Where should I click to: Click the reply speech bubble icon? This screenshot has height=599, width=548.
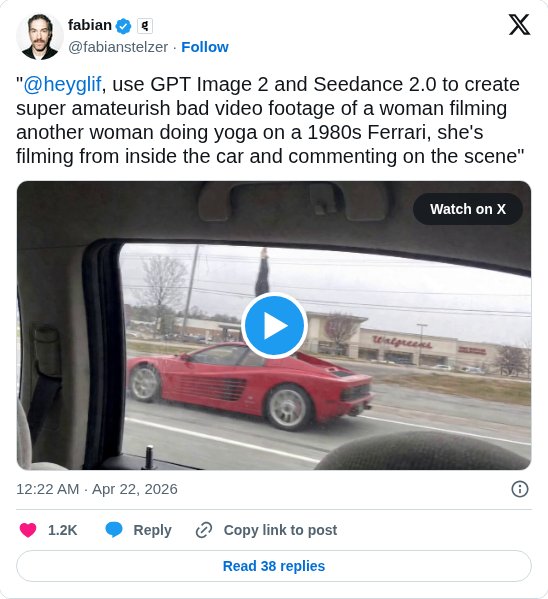114,530
